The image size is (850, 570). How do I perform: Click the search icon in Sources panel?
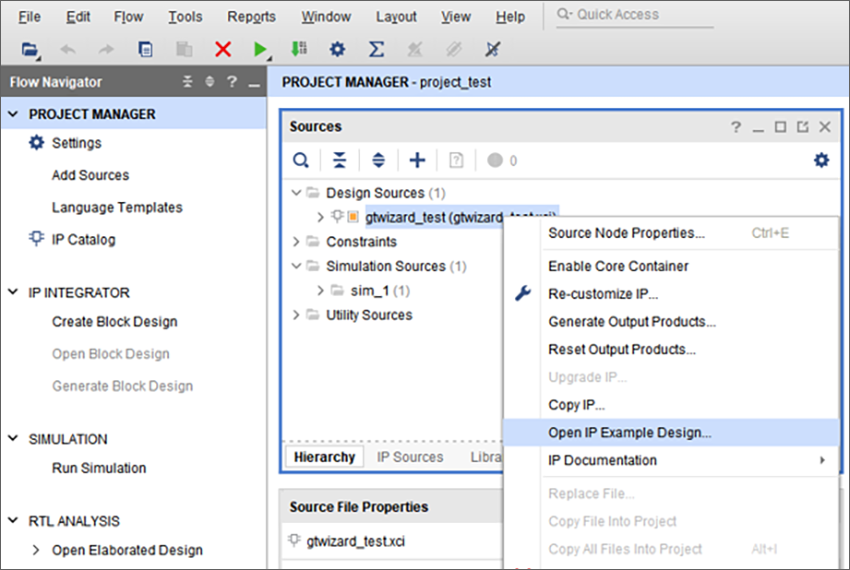click(301, 161)
